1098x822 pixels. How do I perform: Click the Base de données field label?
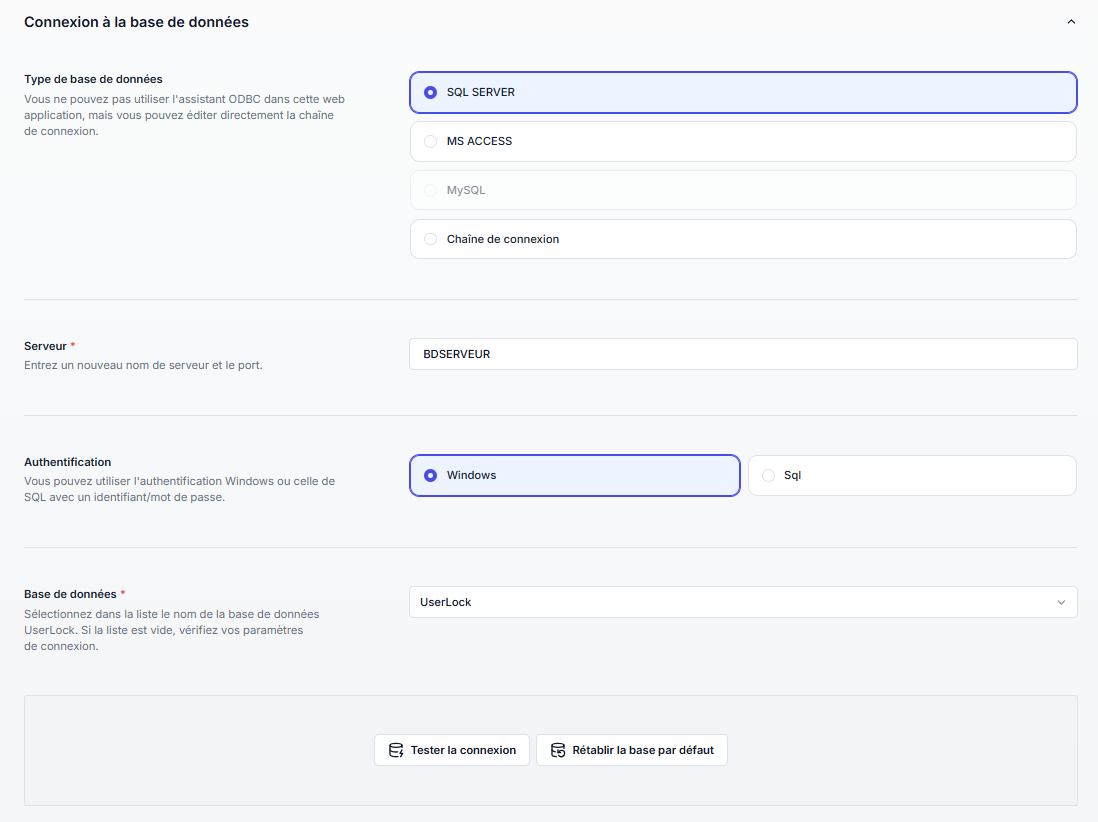coord(70,594)
